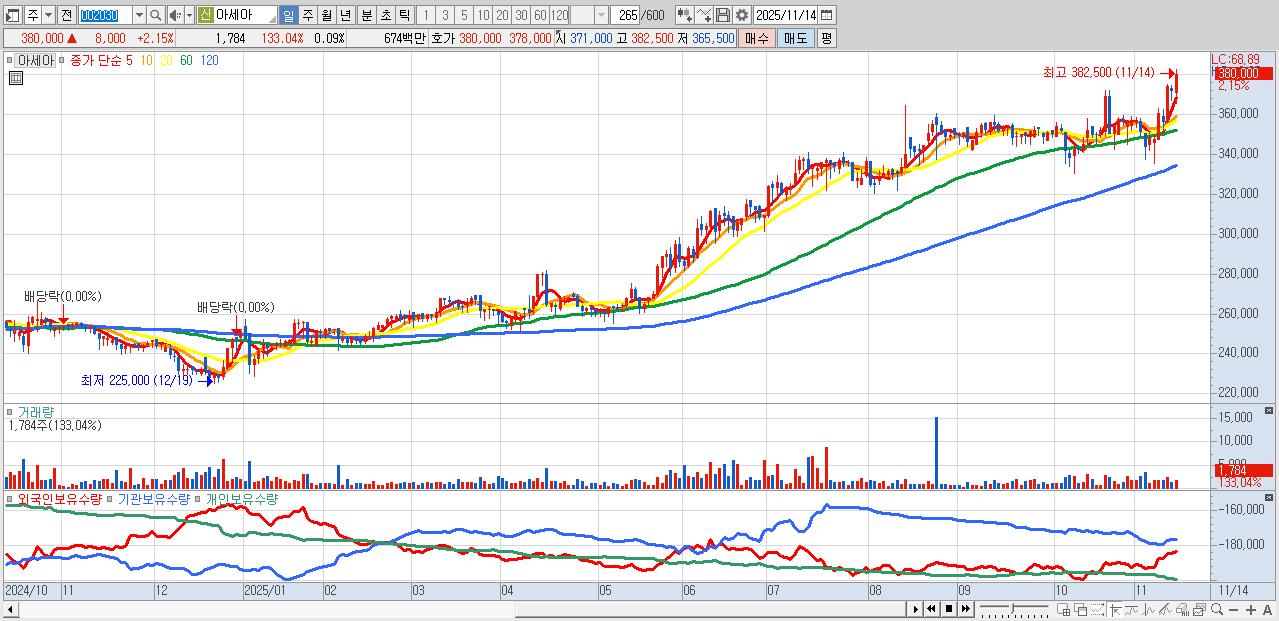Screen dimensions: 1279x621
Task: Click the 기관보유수량 legend label
Action: (154, 498)
